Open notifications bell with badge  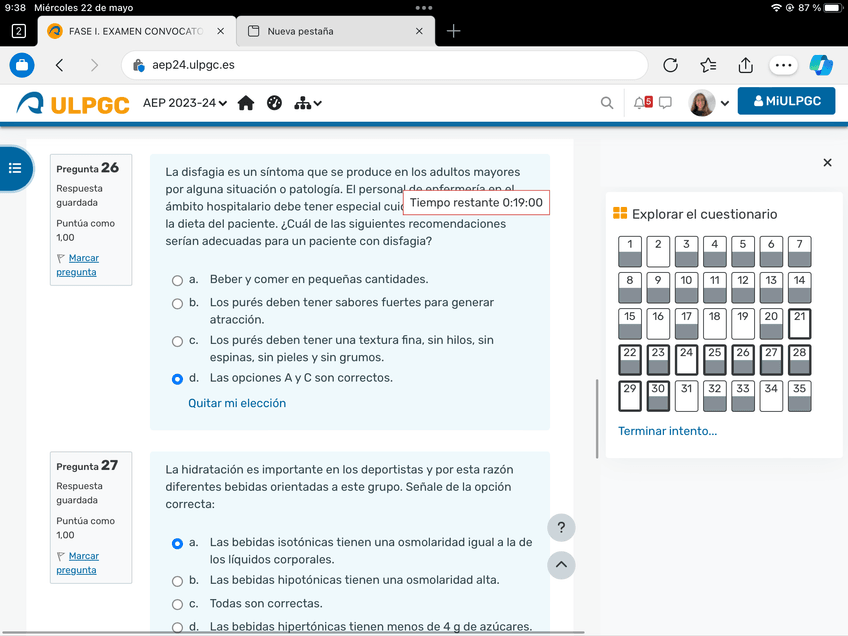[x=642, y=102]
